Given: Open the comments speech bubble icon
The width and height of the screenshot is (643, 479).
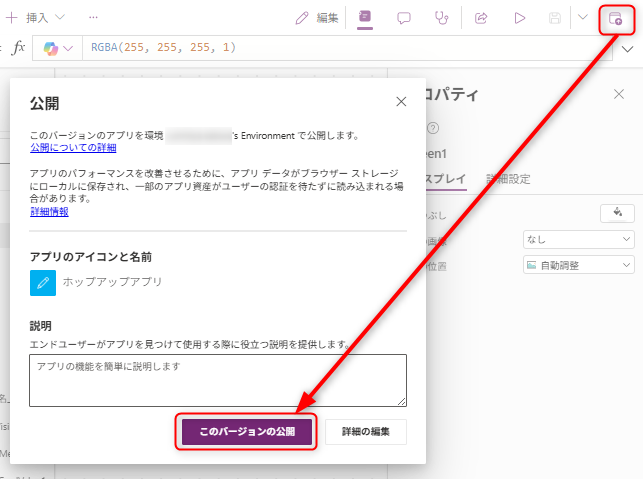Looking at the screenshot, I should point(404,18).
